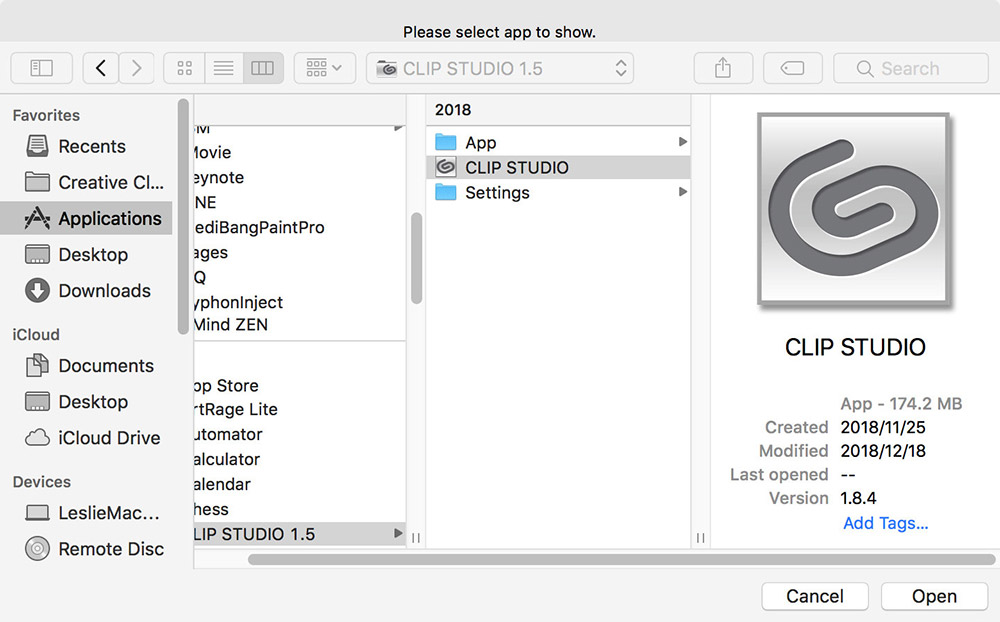This screenshot has width=1000, height=622.
Task: Toggle the sidebar visibility button
Action: coord(41,68)
